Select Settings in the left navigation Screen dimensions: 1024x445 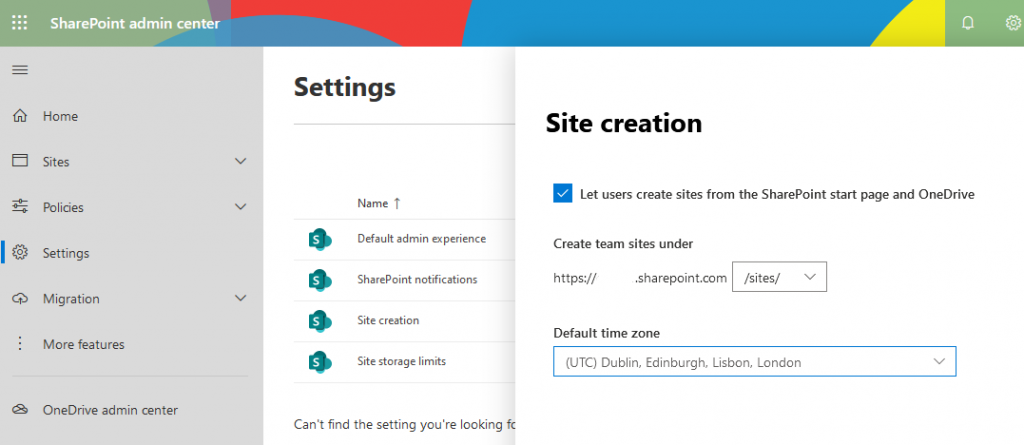(66, 253)
